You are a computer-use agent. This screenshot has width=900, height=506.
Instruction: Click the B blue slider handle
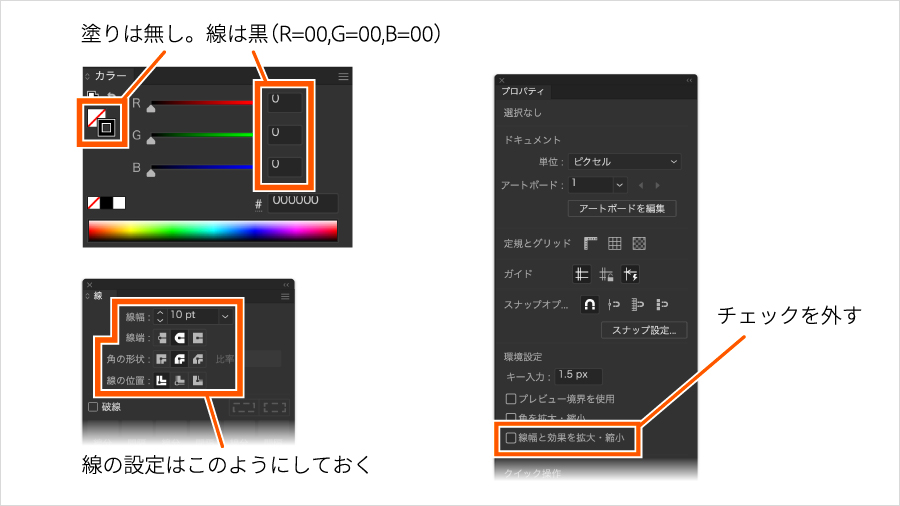click(151, 172)
